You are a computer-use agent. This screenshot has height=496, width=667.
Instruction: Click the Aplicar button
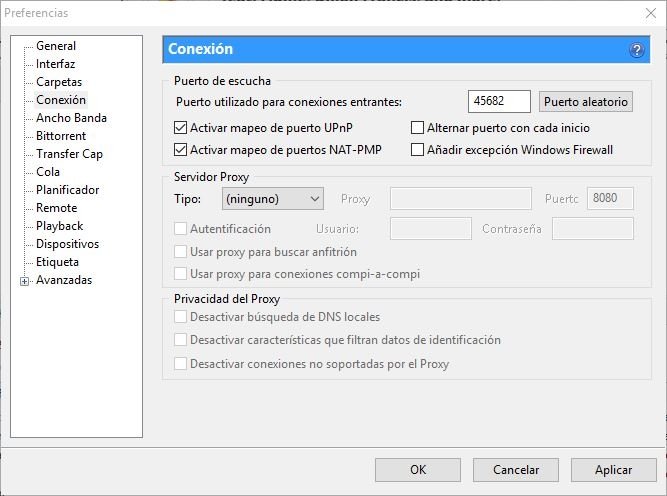[613, 470]
